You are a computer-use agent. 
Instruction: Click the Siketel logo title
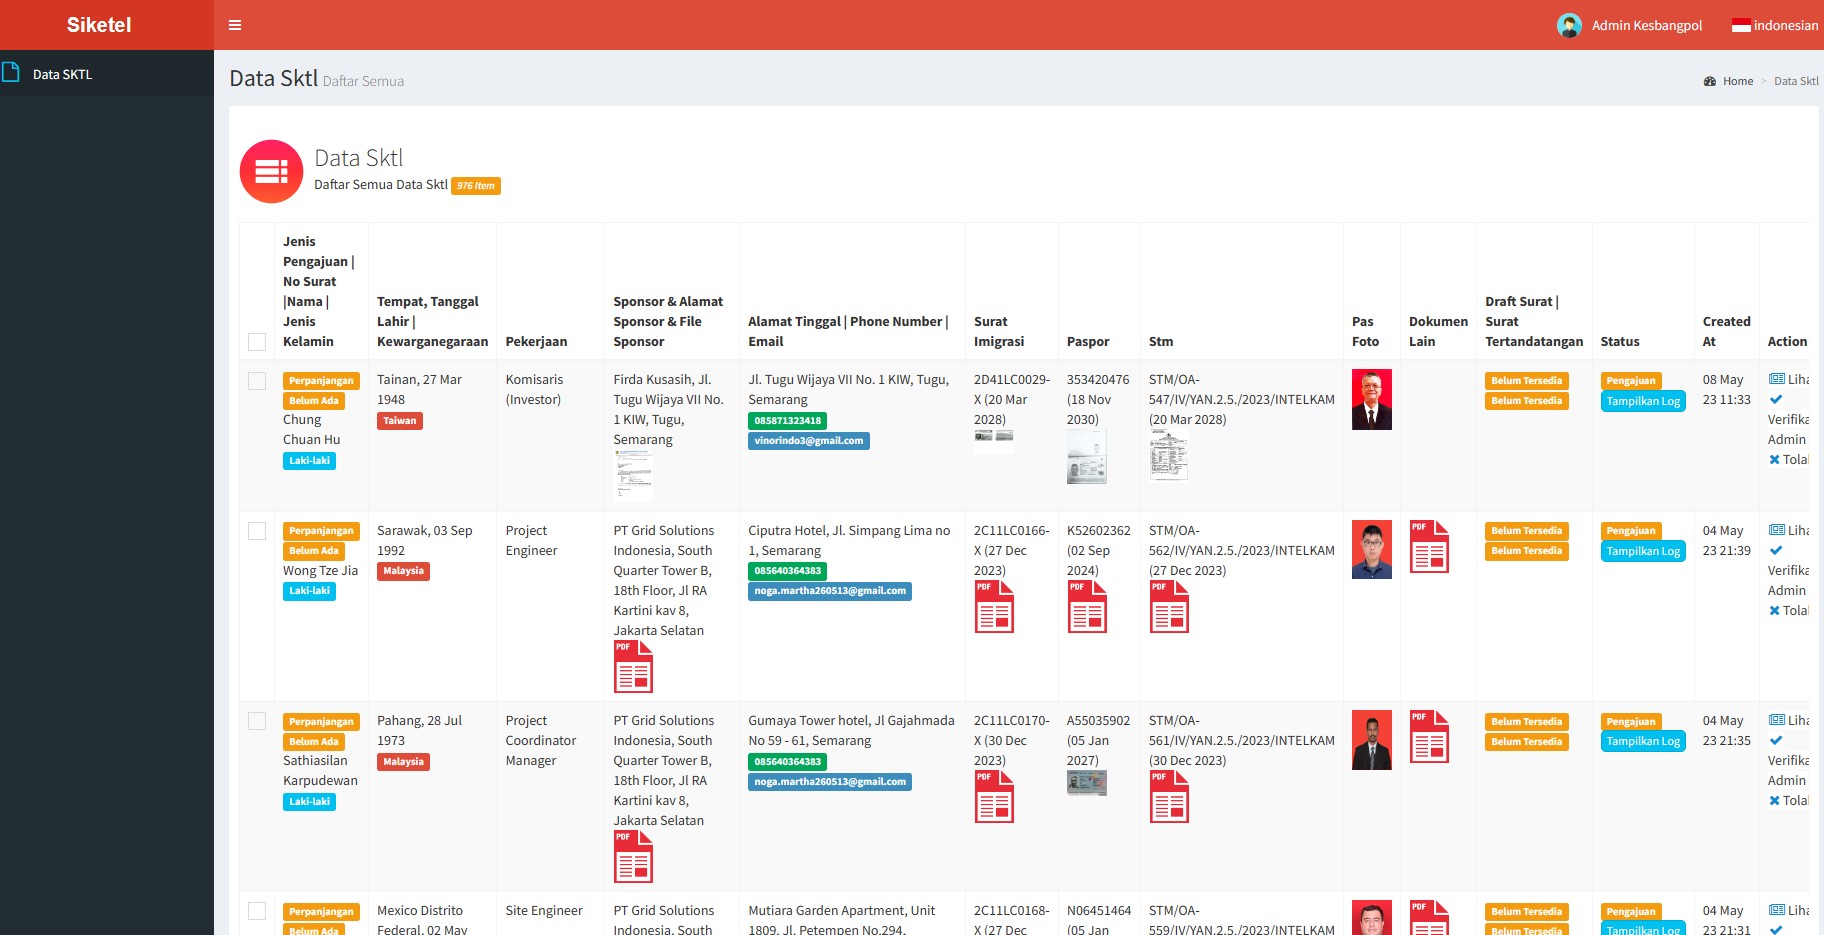pos(99,25)
